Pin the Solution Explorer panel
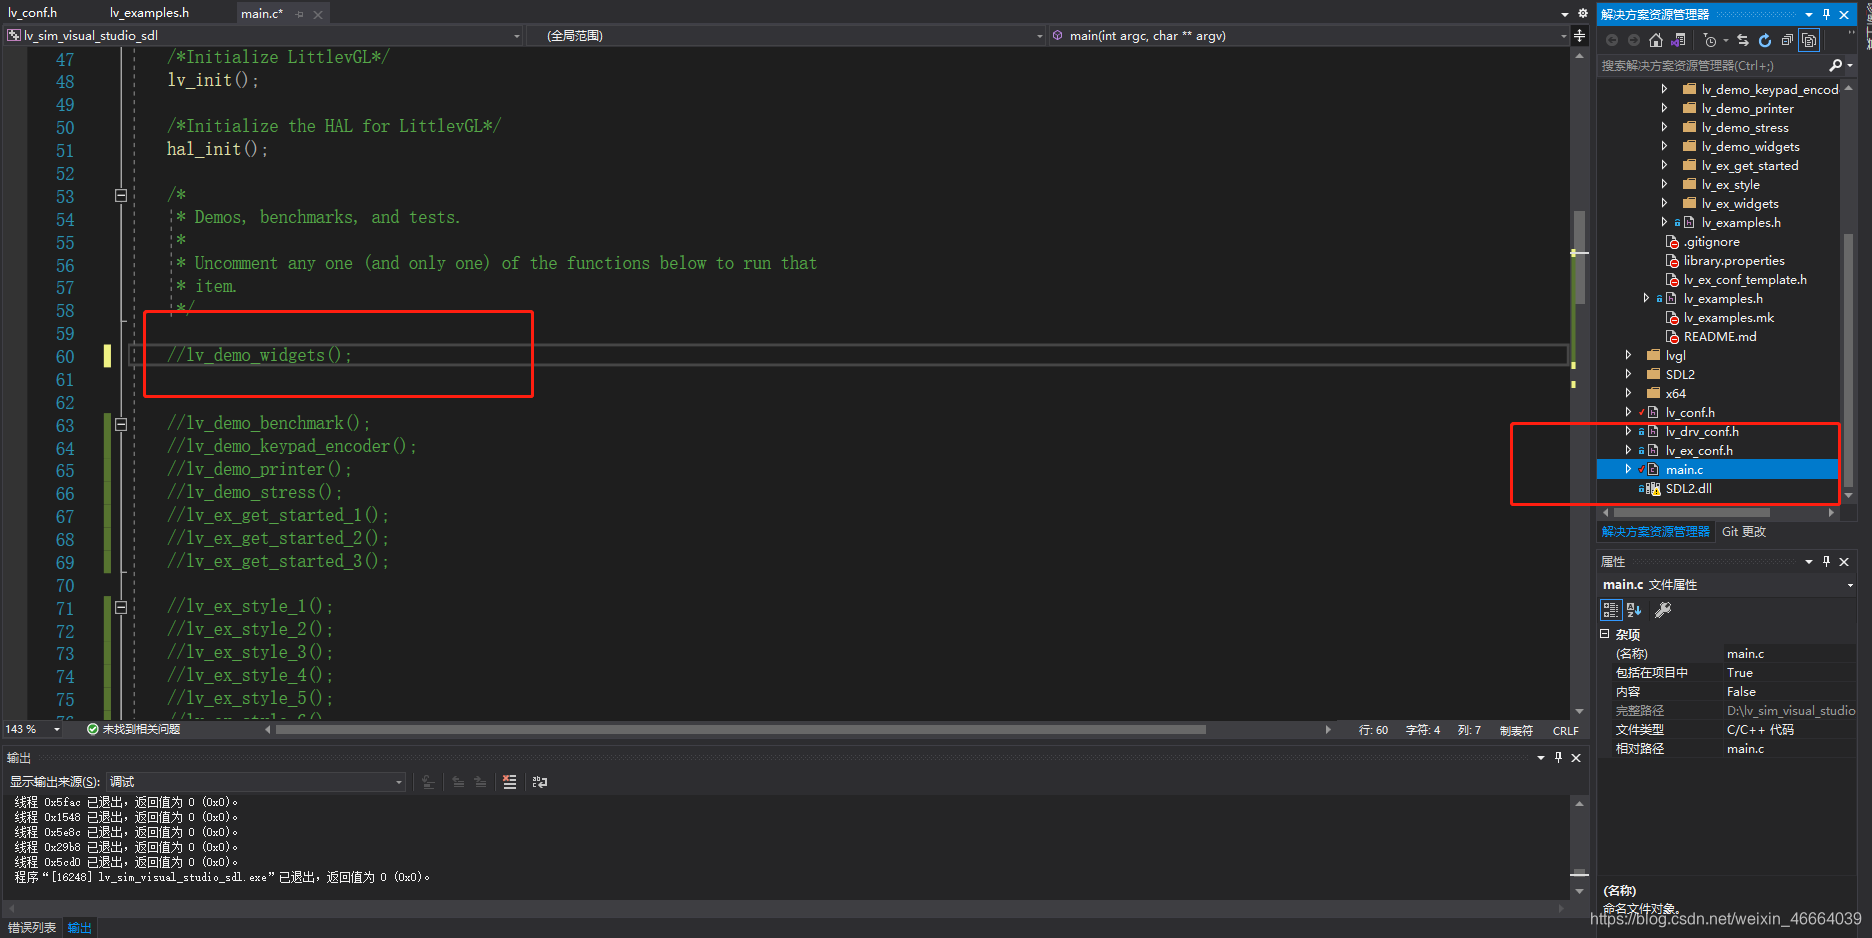The width and height of the screenshot is (1872, 938). pyautogui.click(x=1826, y=14)
